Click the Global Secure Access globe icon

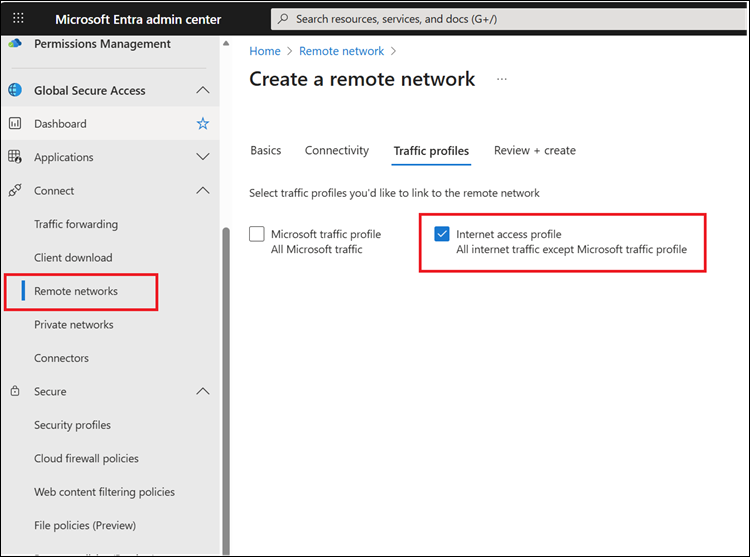[15, 90]
